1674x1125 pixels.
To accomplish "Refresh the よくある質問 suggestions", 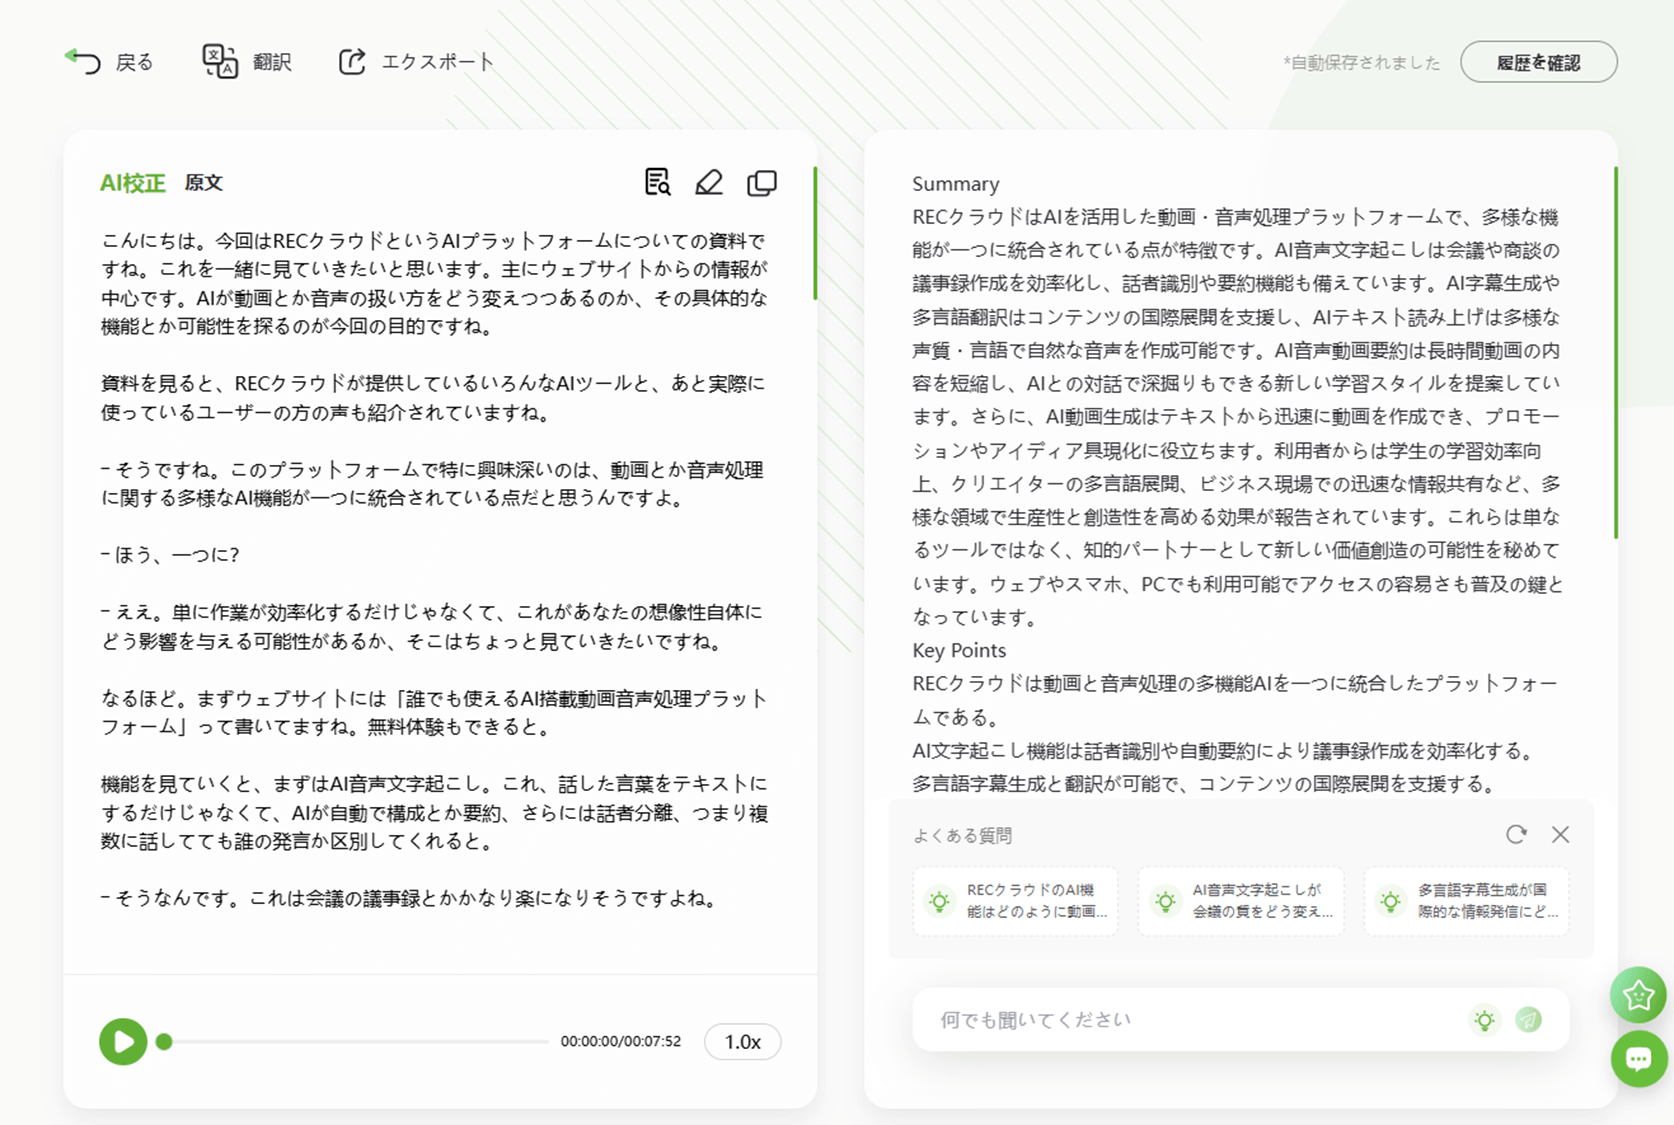I will 1516,834.
